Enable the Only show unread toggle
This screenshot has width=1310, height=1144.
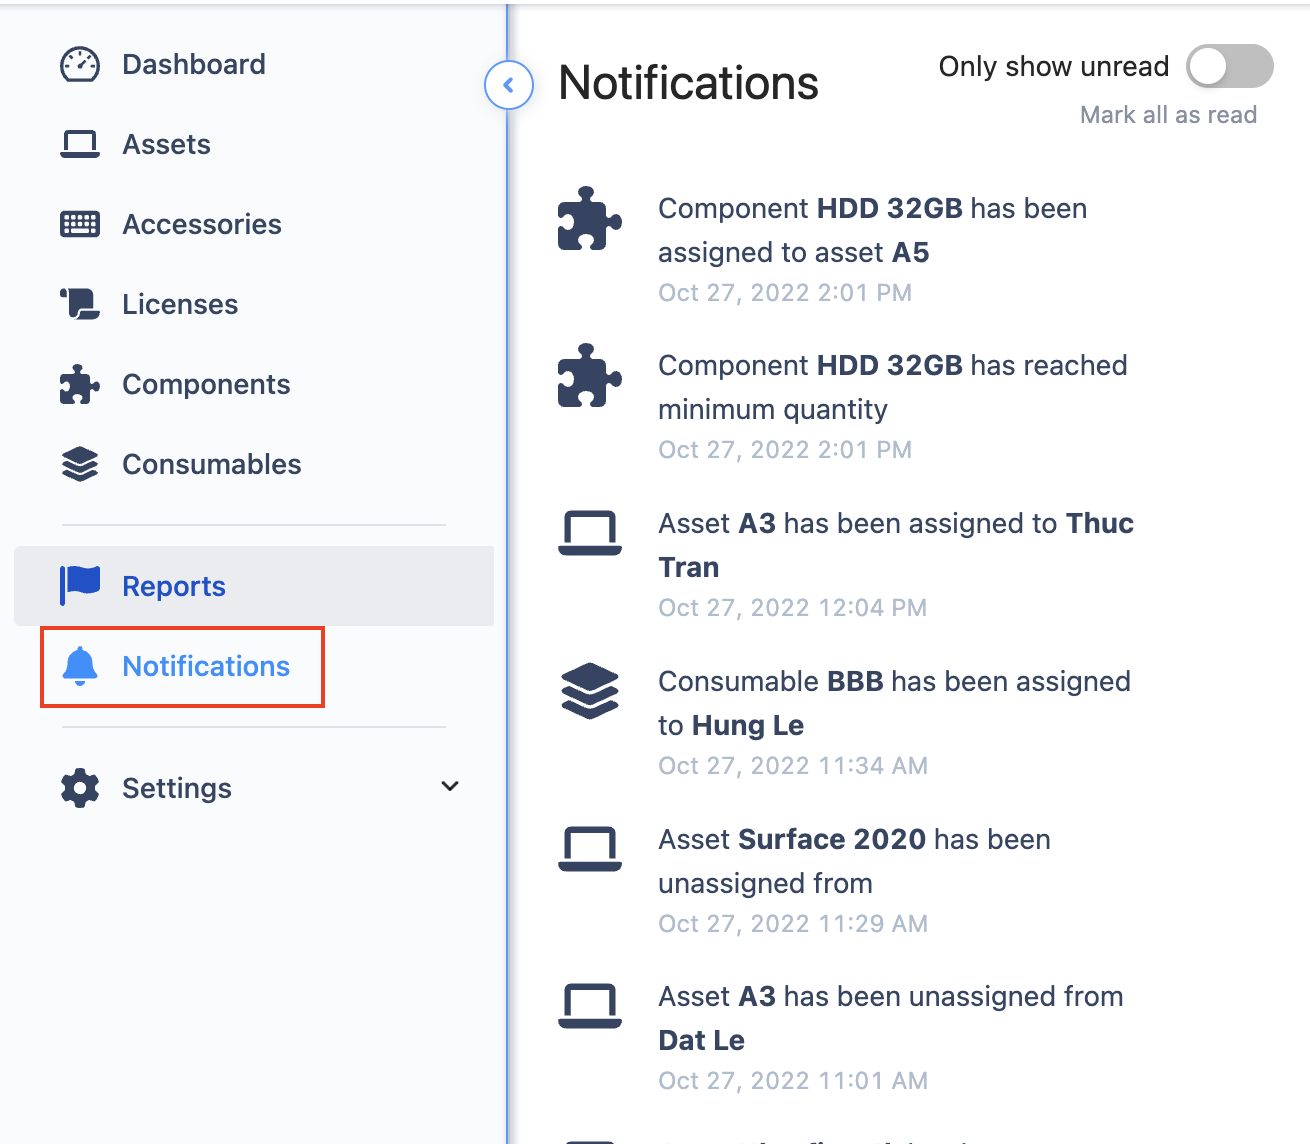pos(1229,66)
